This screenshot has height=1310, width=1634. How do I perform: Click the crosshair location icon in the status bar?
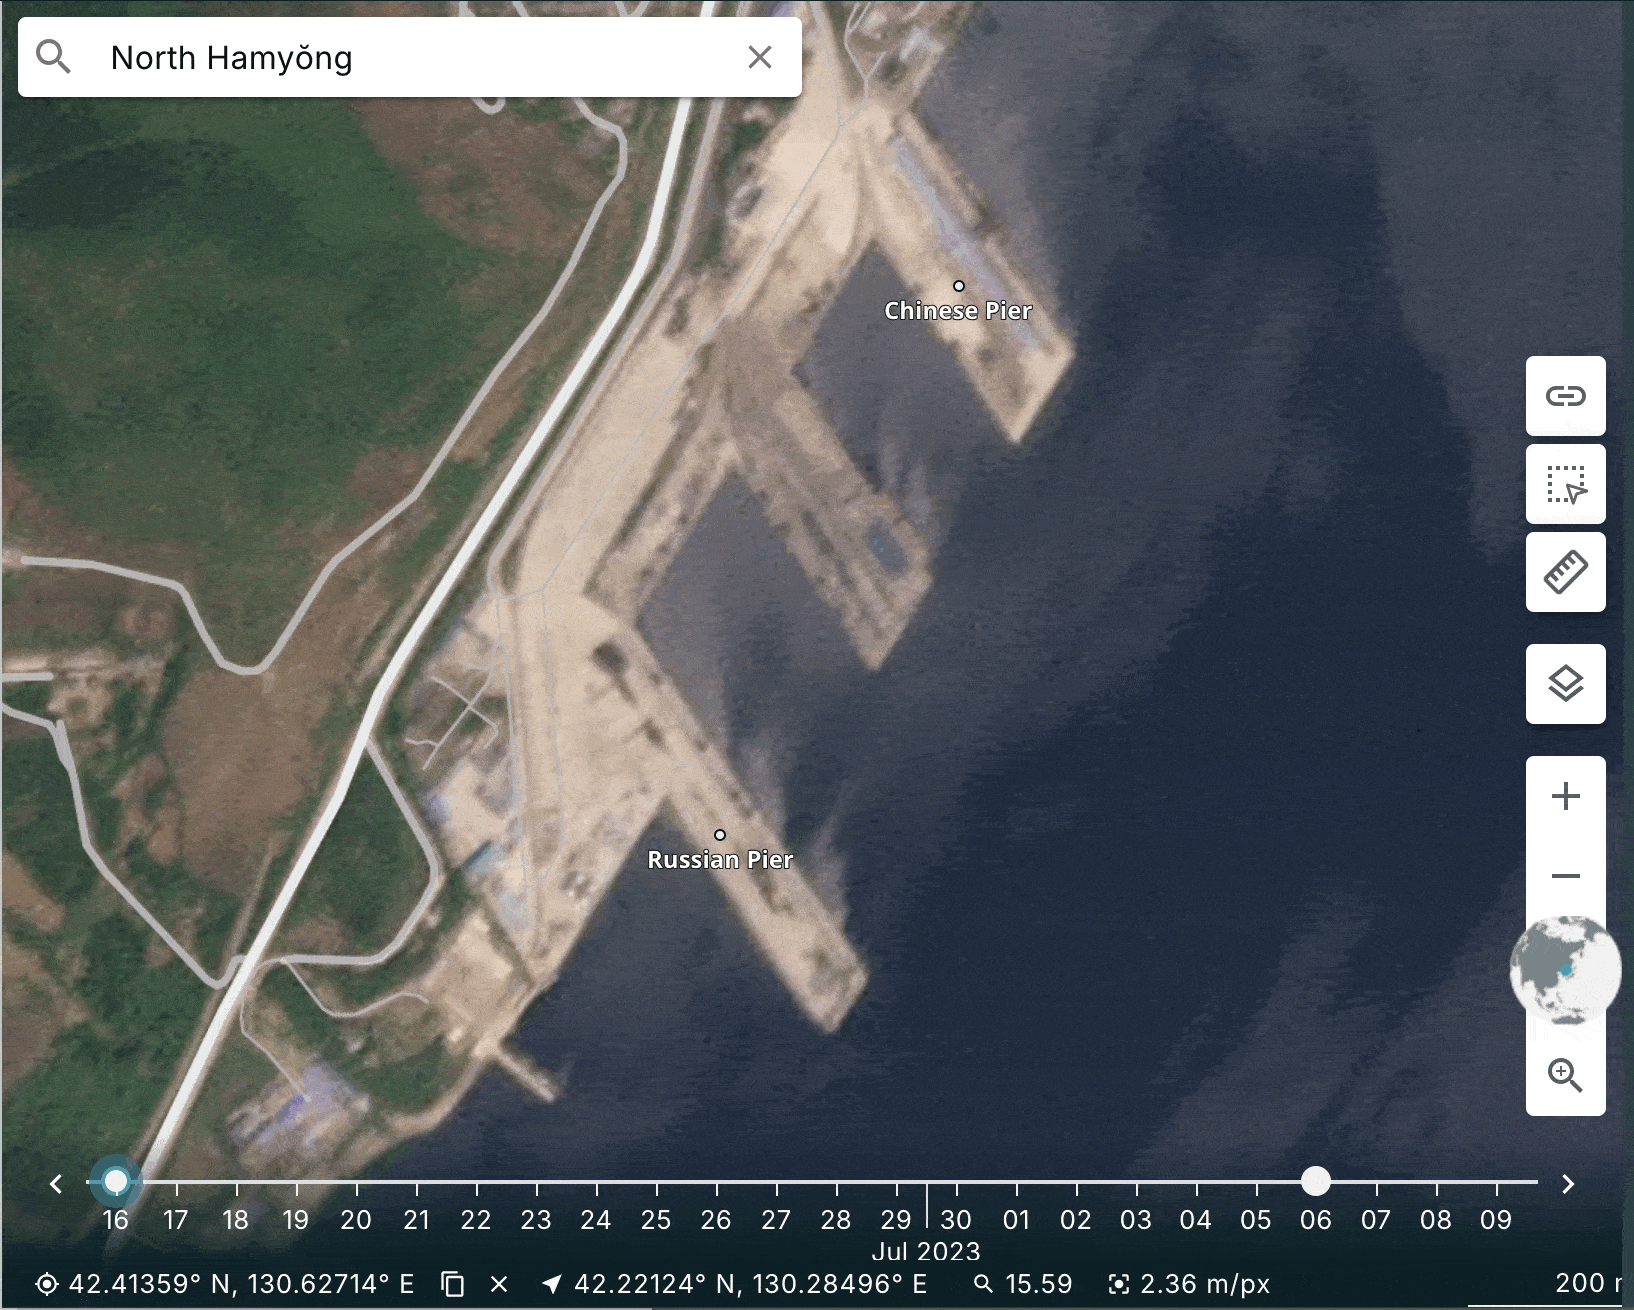(x=46, y=1284)
